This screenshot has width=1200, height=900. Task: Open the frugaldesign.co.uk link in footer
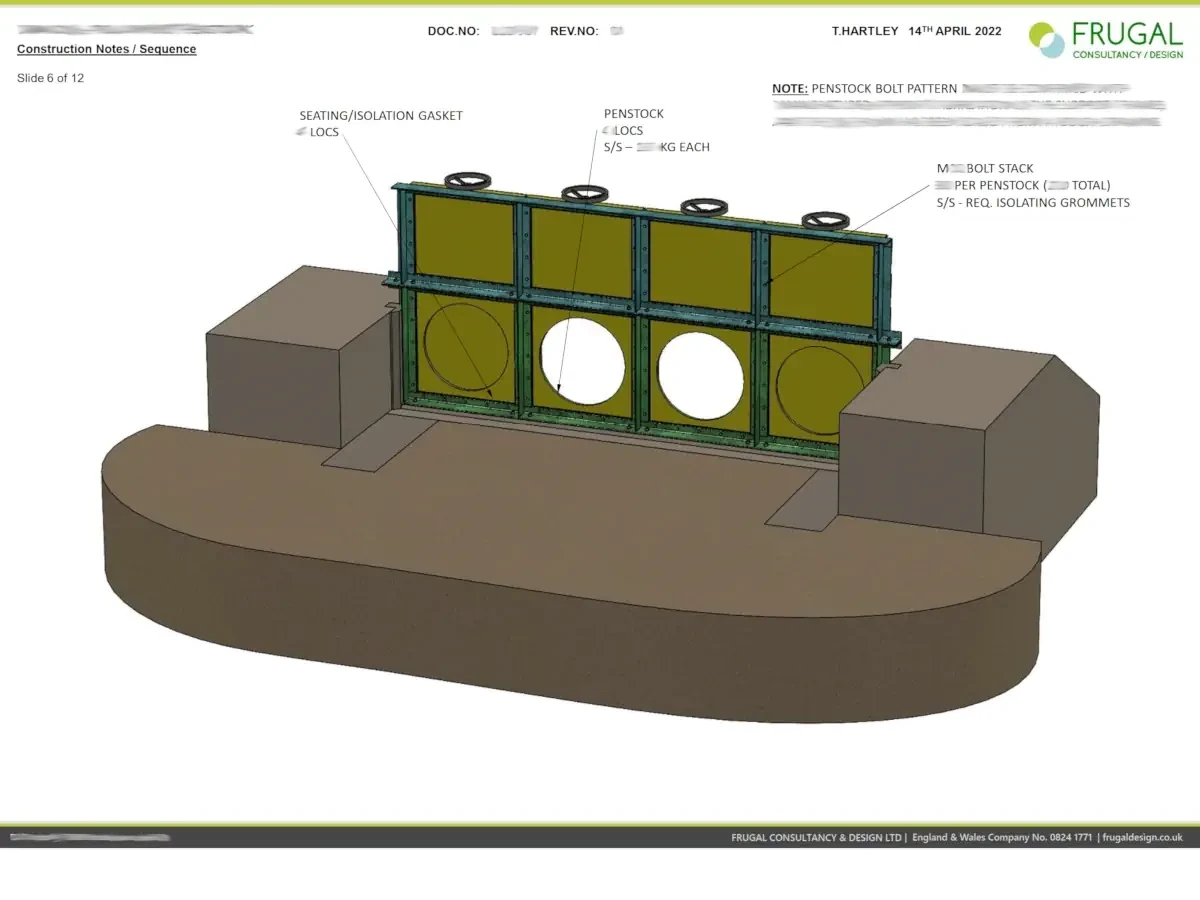1143,838
